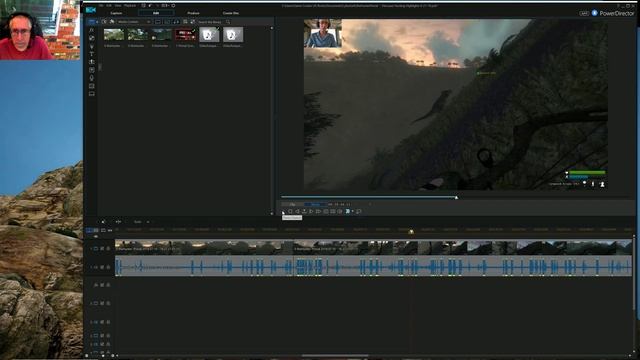Undock the preview window
This screenshot has height=360, width=640.
point(358,211)
